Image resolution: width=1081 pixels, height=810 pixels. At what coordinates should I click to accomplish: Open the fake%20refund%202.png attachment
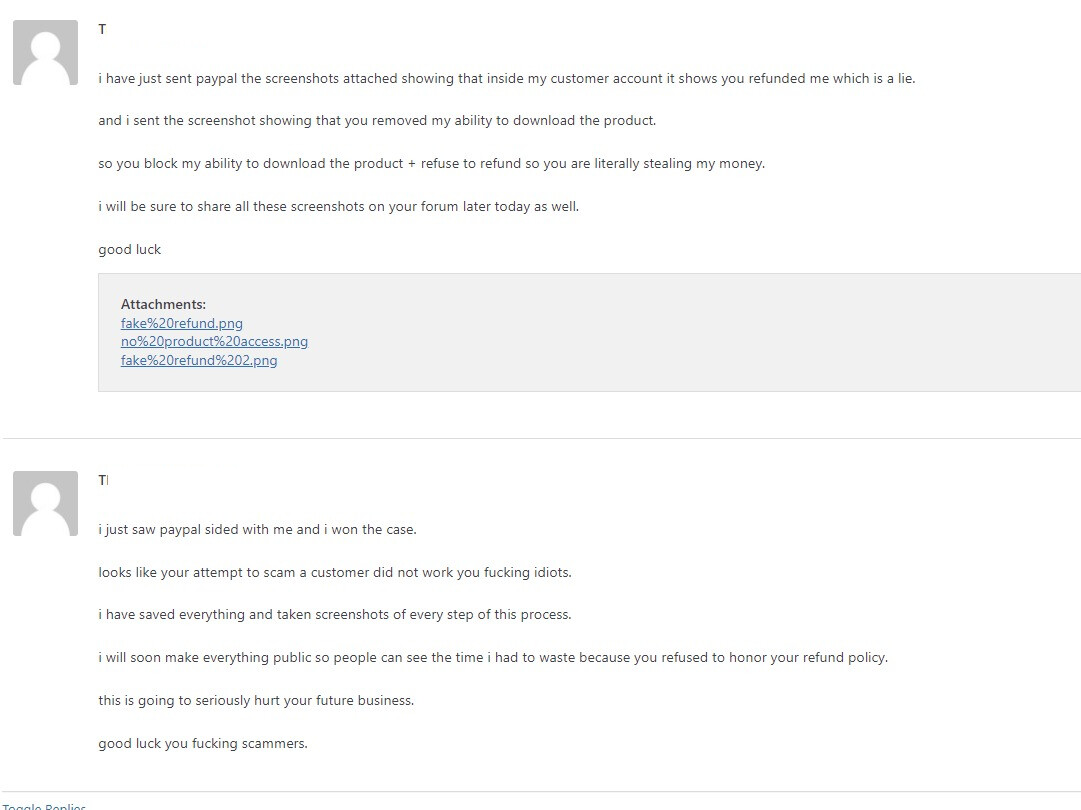point(199,360)
